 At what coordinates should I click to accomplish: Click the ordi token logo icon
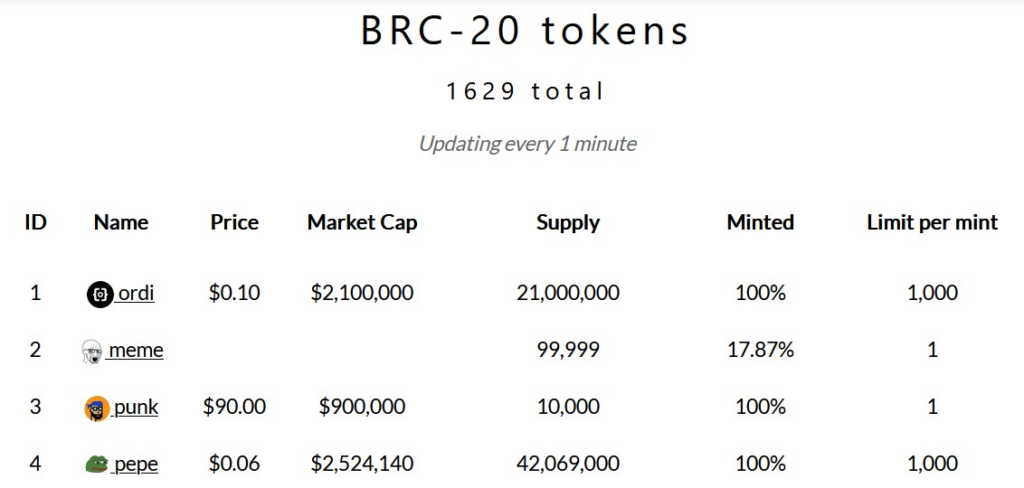pos(100,294)
